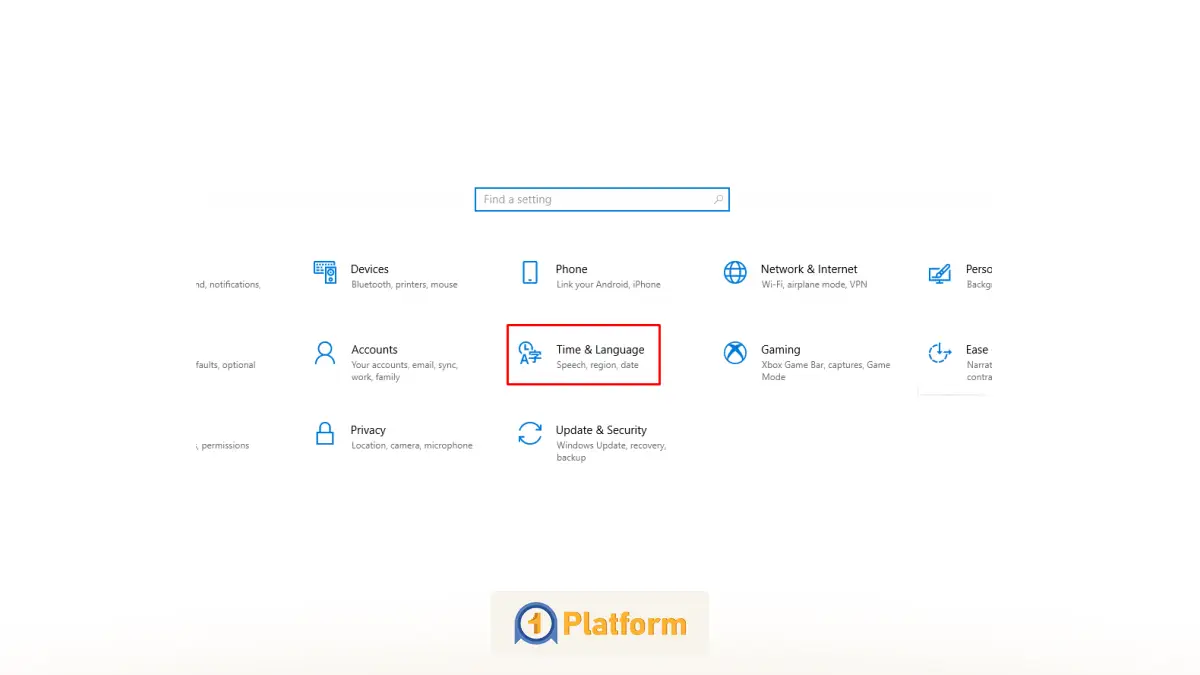Click the Link your Android, iPhone text
Viewport: 1200px width, 675px height.
608,284
